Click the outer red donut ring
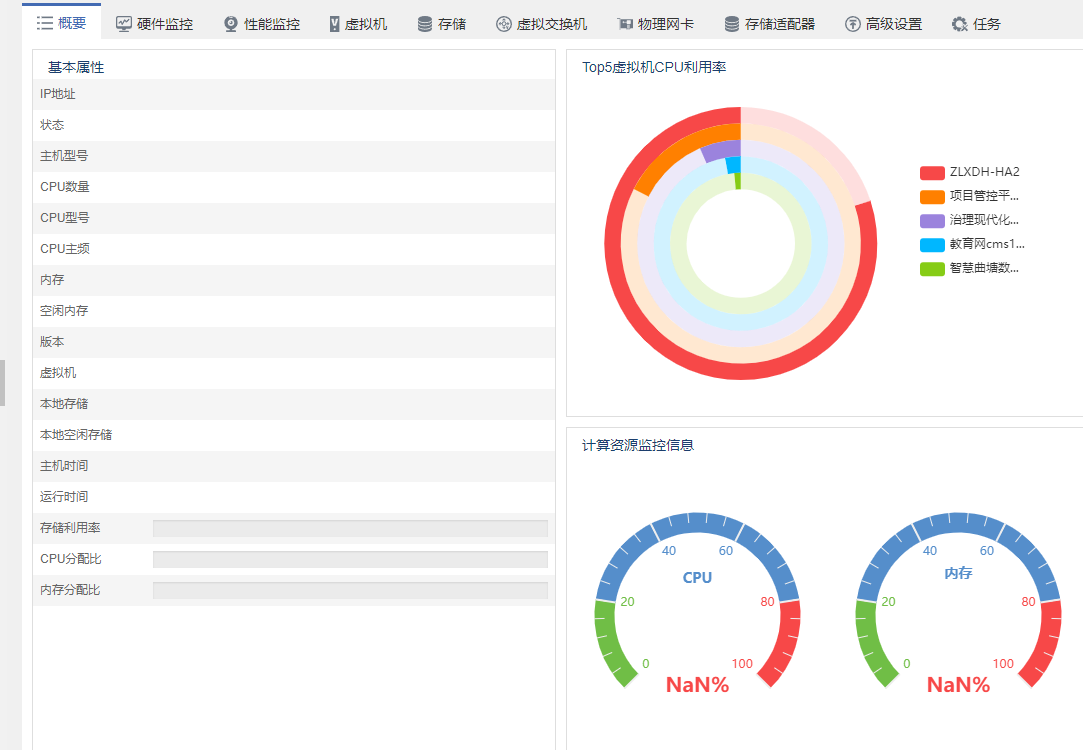This screenshot has width=1083, height=750. pyautogui.click(x=741, y=371)
